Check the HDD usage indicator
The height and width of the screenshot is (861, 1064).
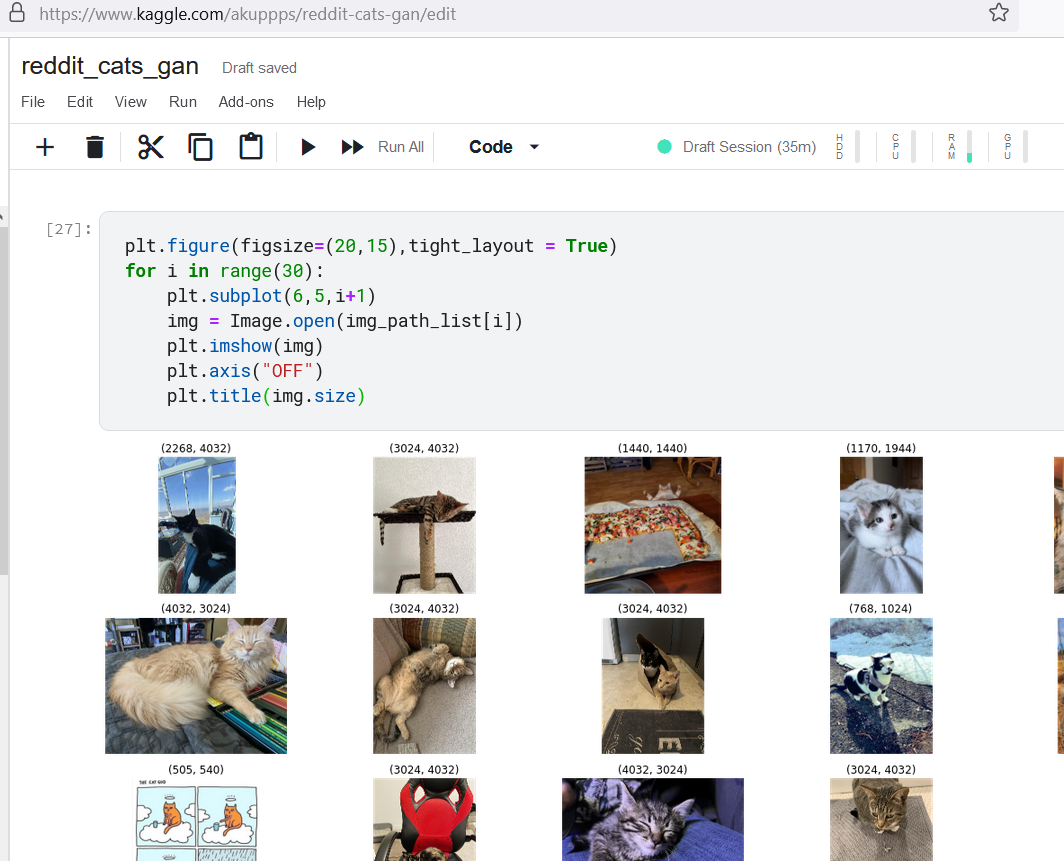coord(840,146)
